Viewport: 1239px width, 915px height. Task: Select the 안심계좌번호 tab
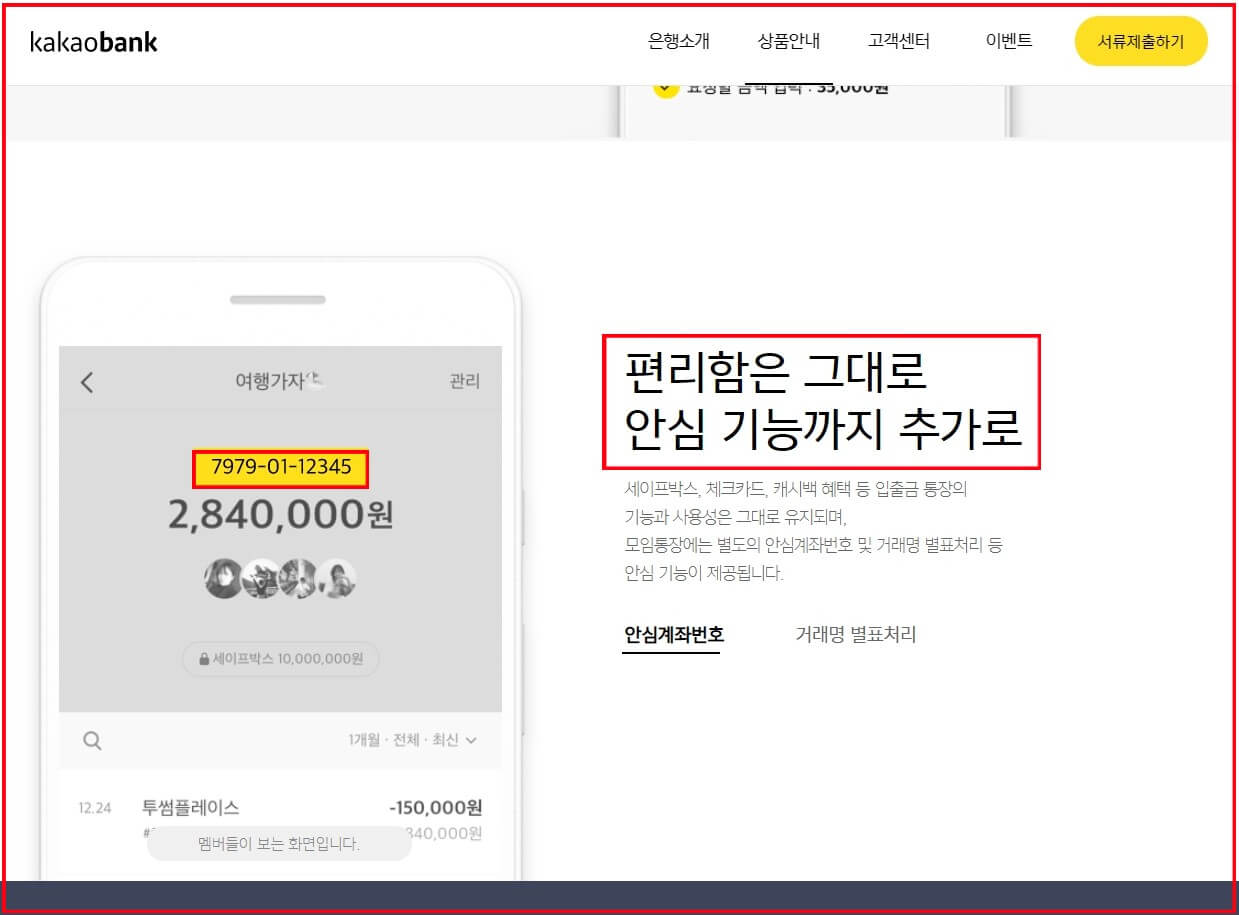tap(672, 634)
